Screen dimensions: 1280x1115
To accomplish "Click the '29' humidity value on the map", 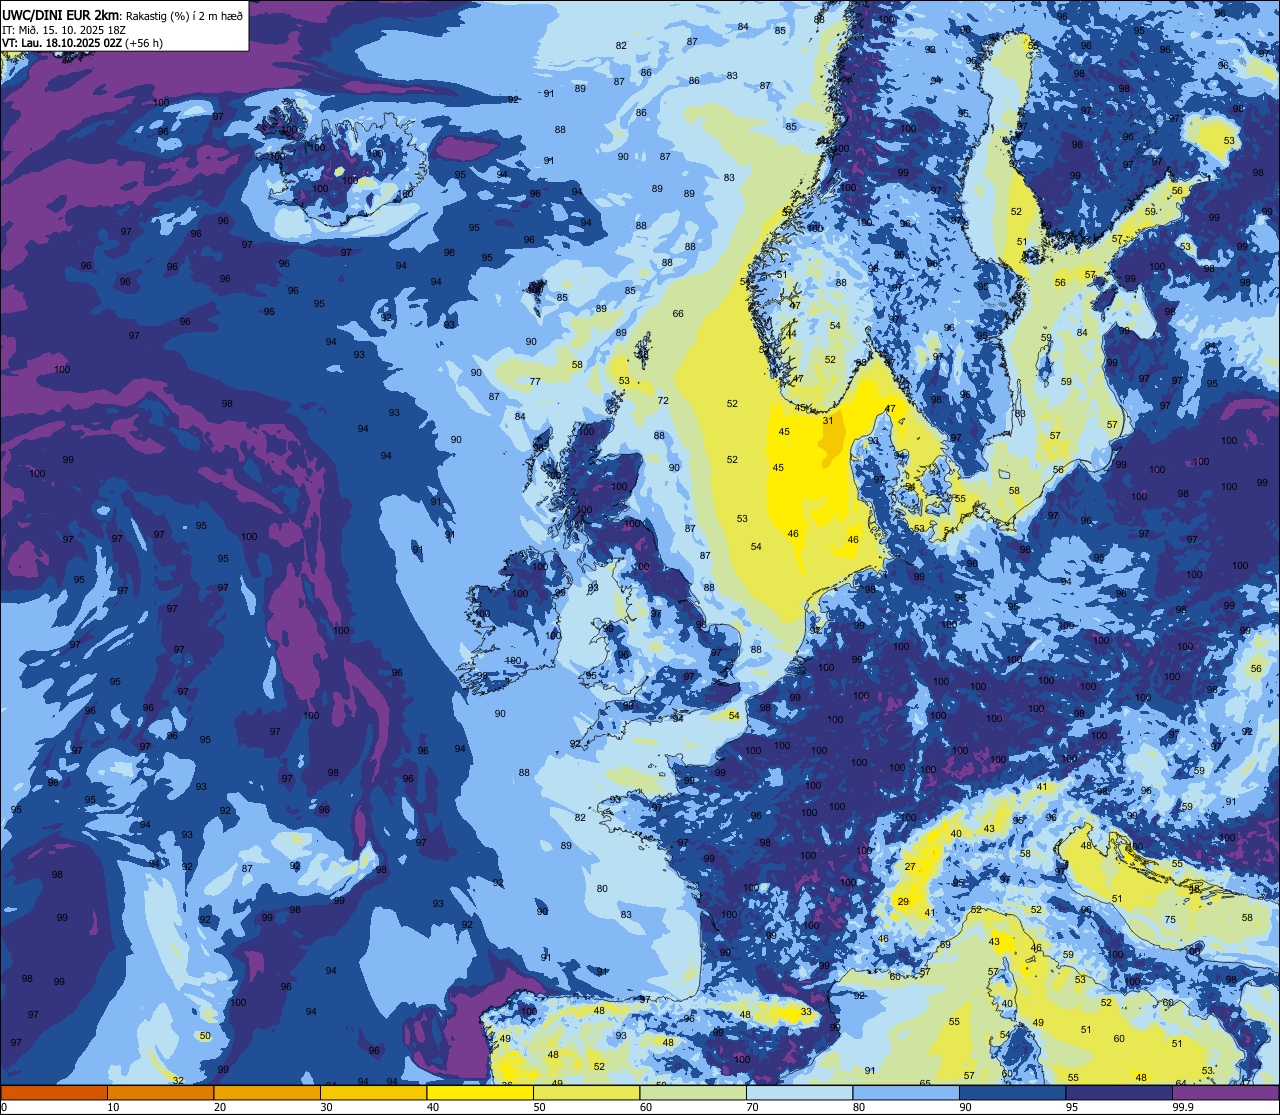I will point(903,902).
